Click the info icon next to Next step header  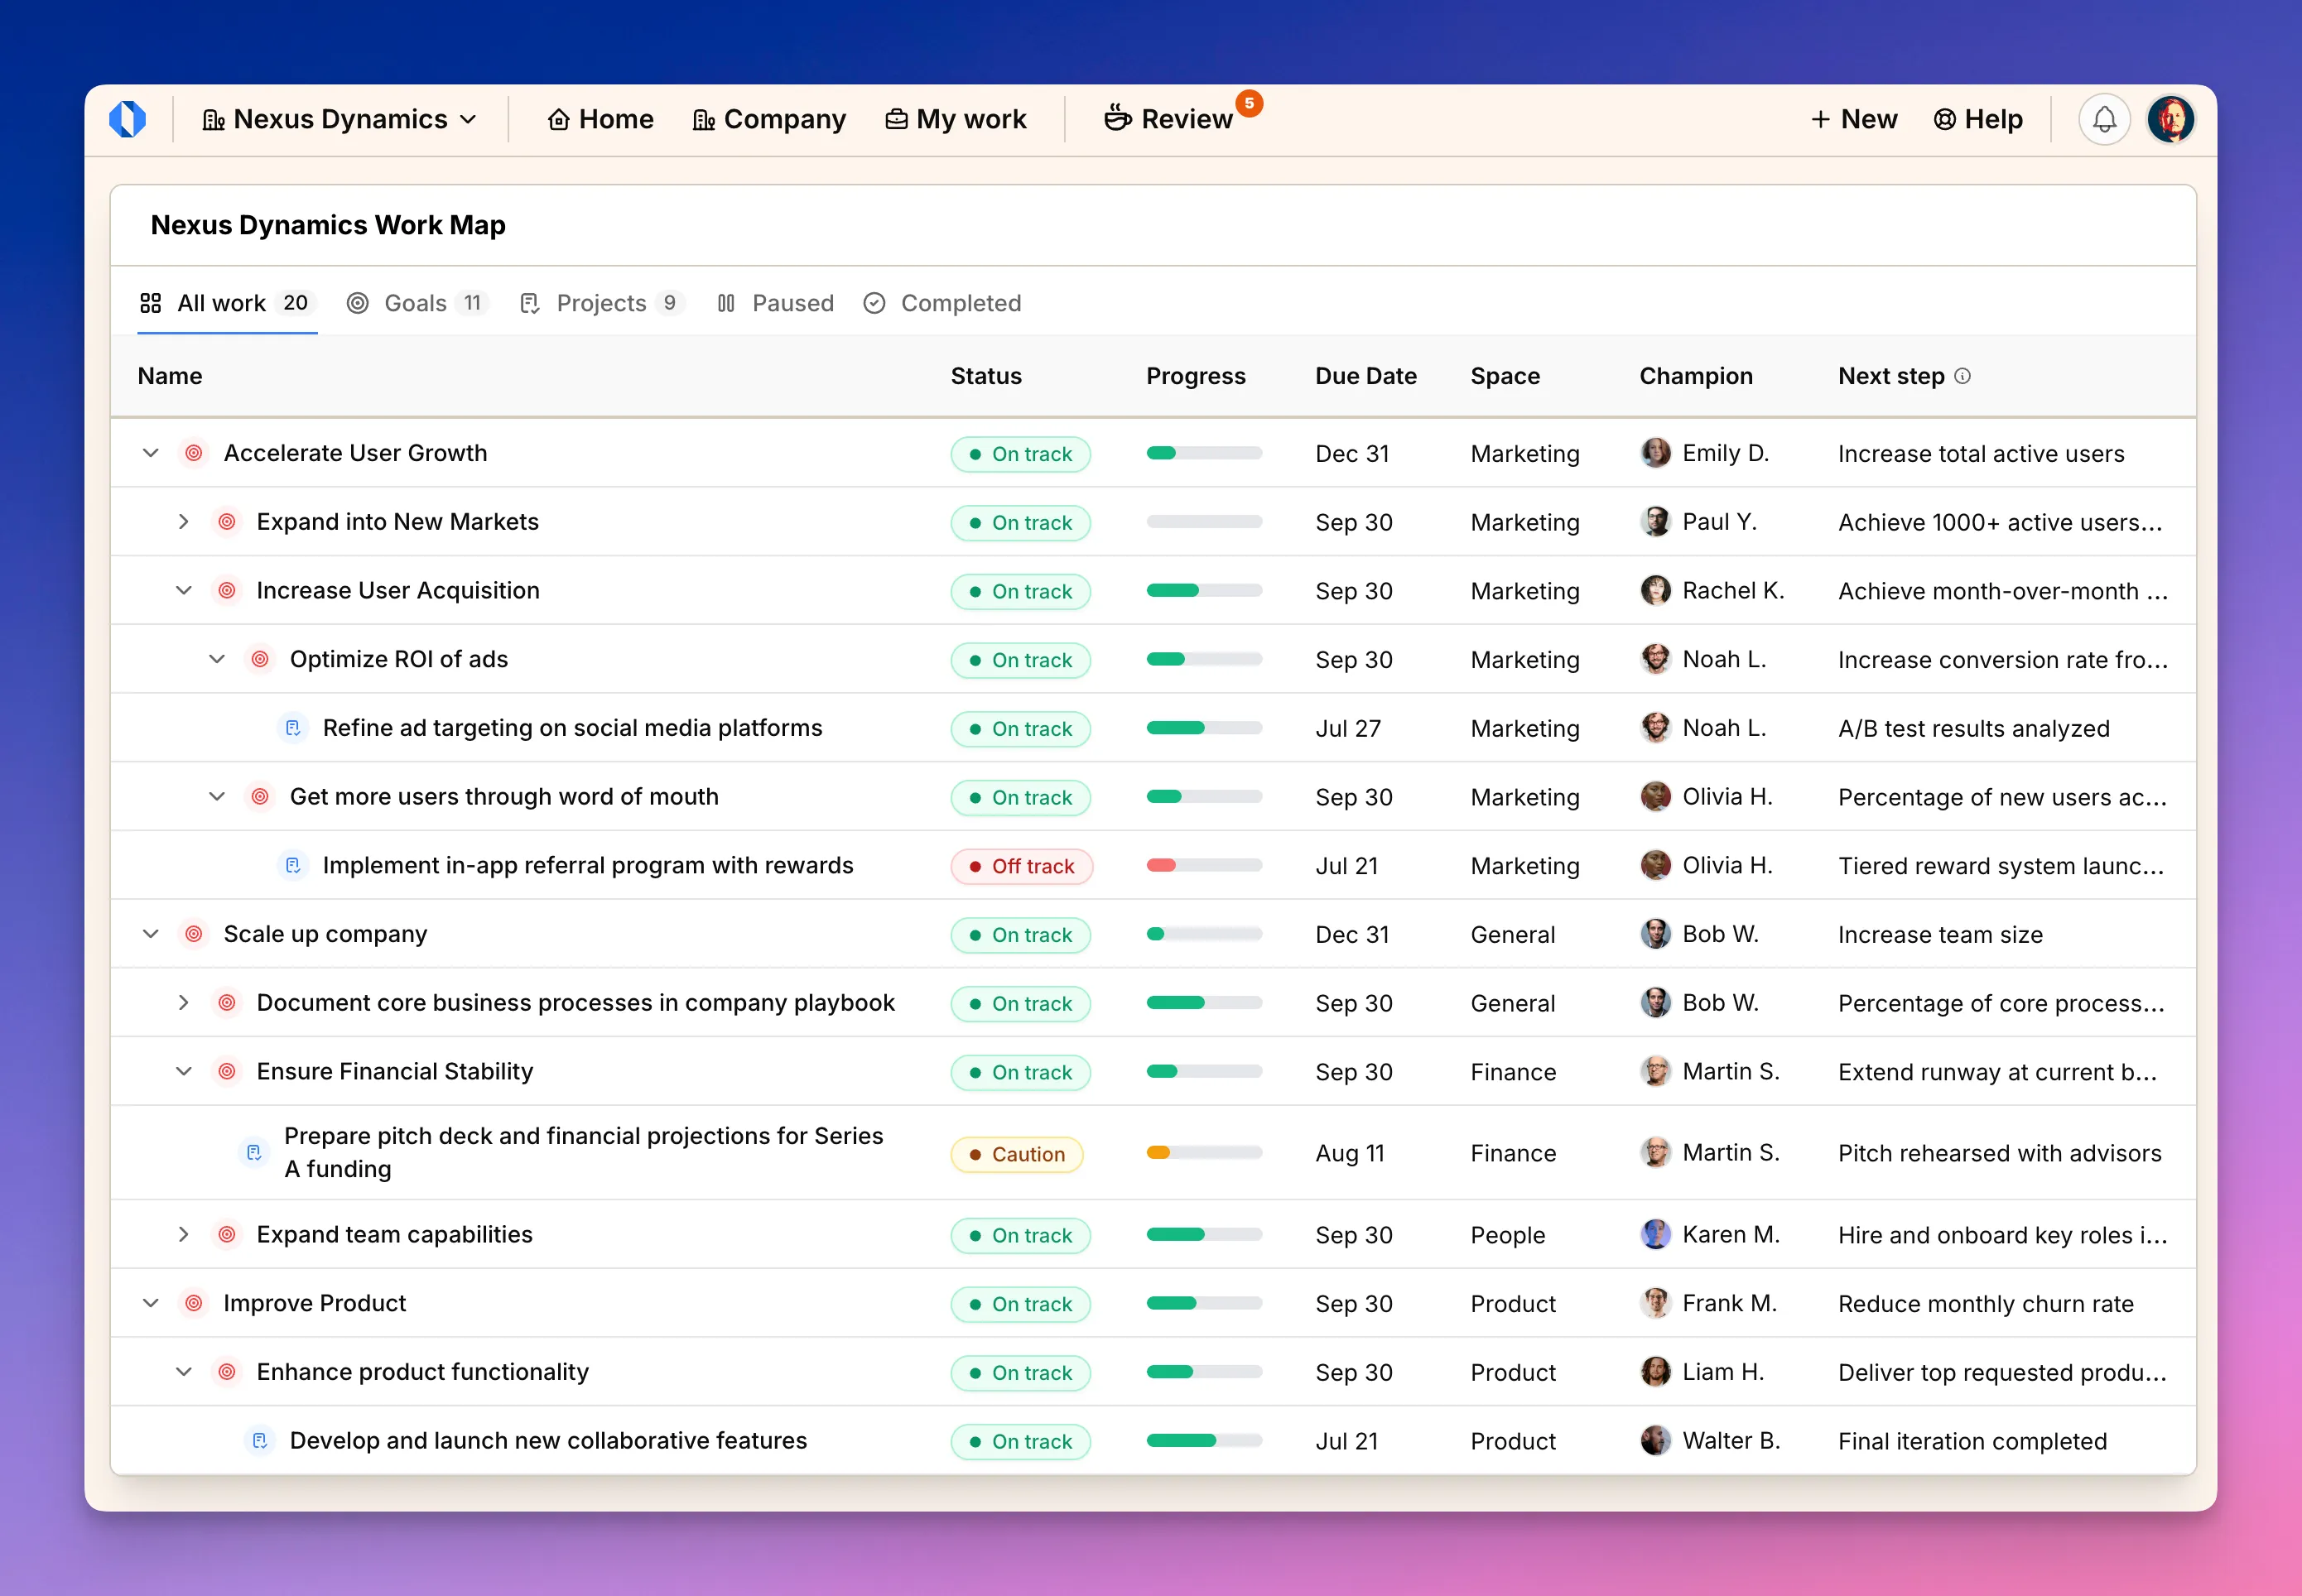point(1965,377)
